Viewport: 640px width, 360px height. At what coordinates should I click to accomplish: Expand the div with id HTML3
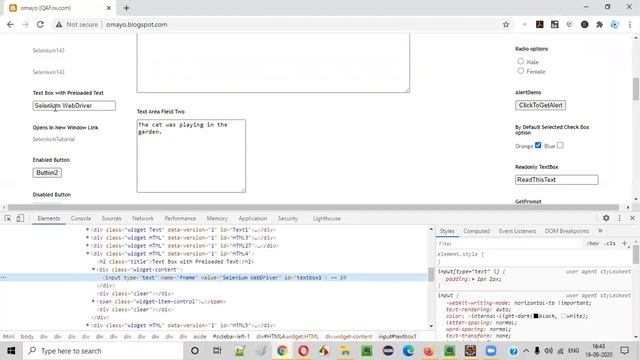click(87, 238)
